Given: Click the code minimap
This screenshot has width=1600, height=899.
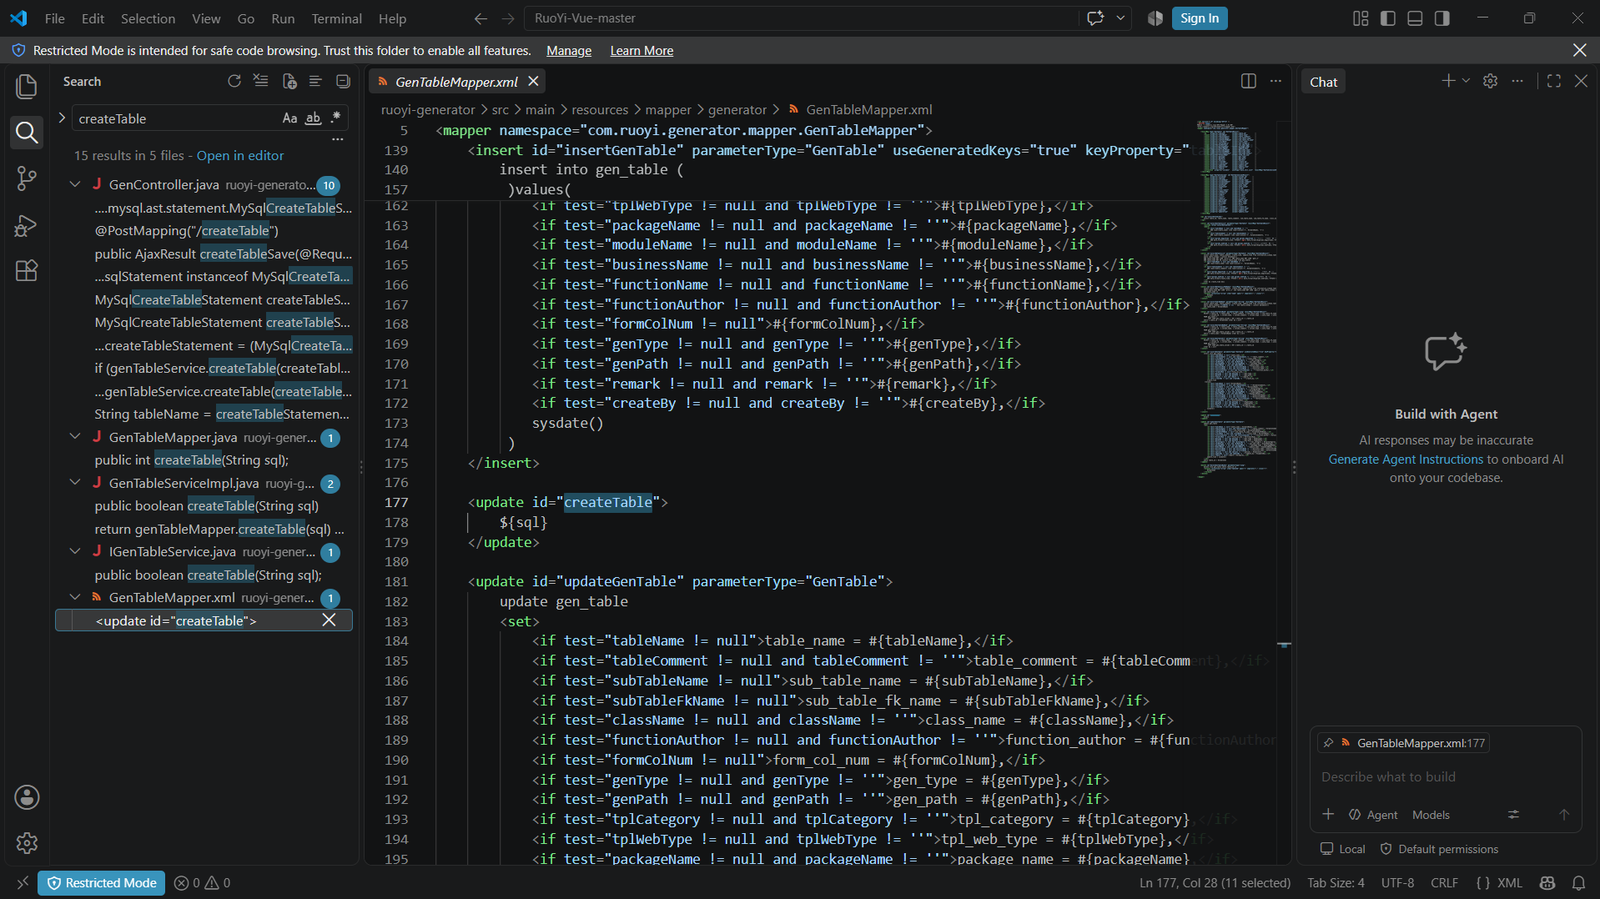Looking at the screenshot, I should coord(1237,300).
